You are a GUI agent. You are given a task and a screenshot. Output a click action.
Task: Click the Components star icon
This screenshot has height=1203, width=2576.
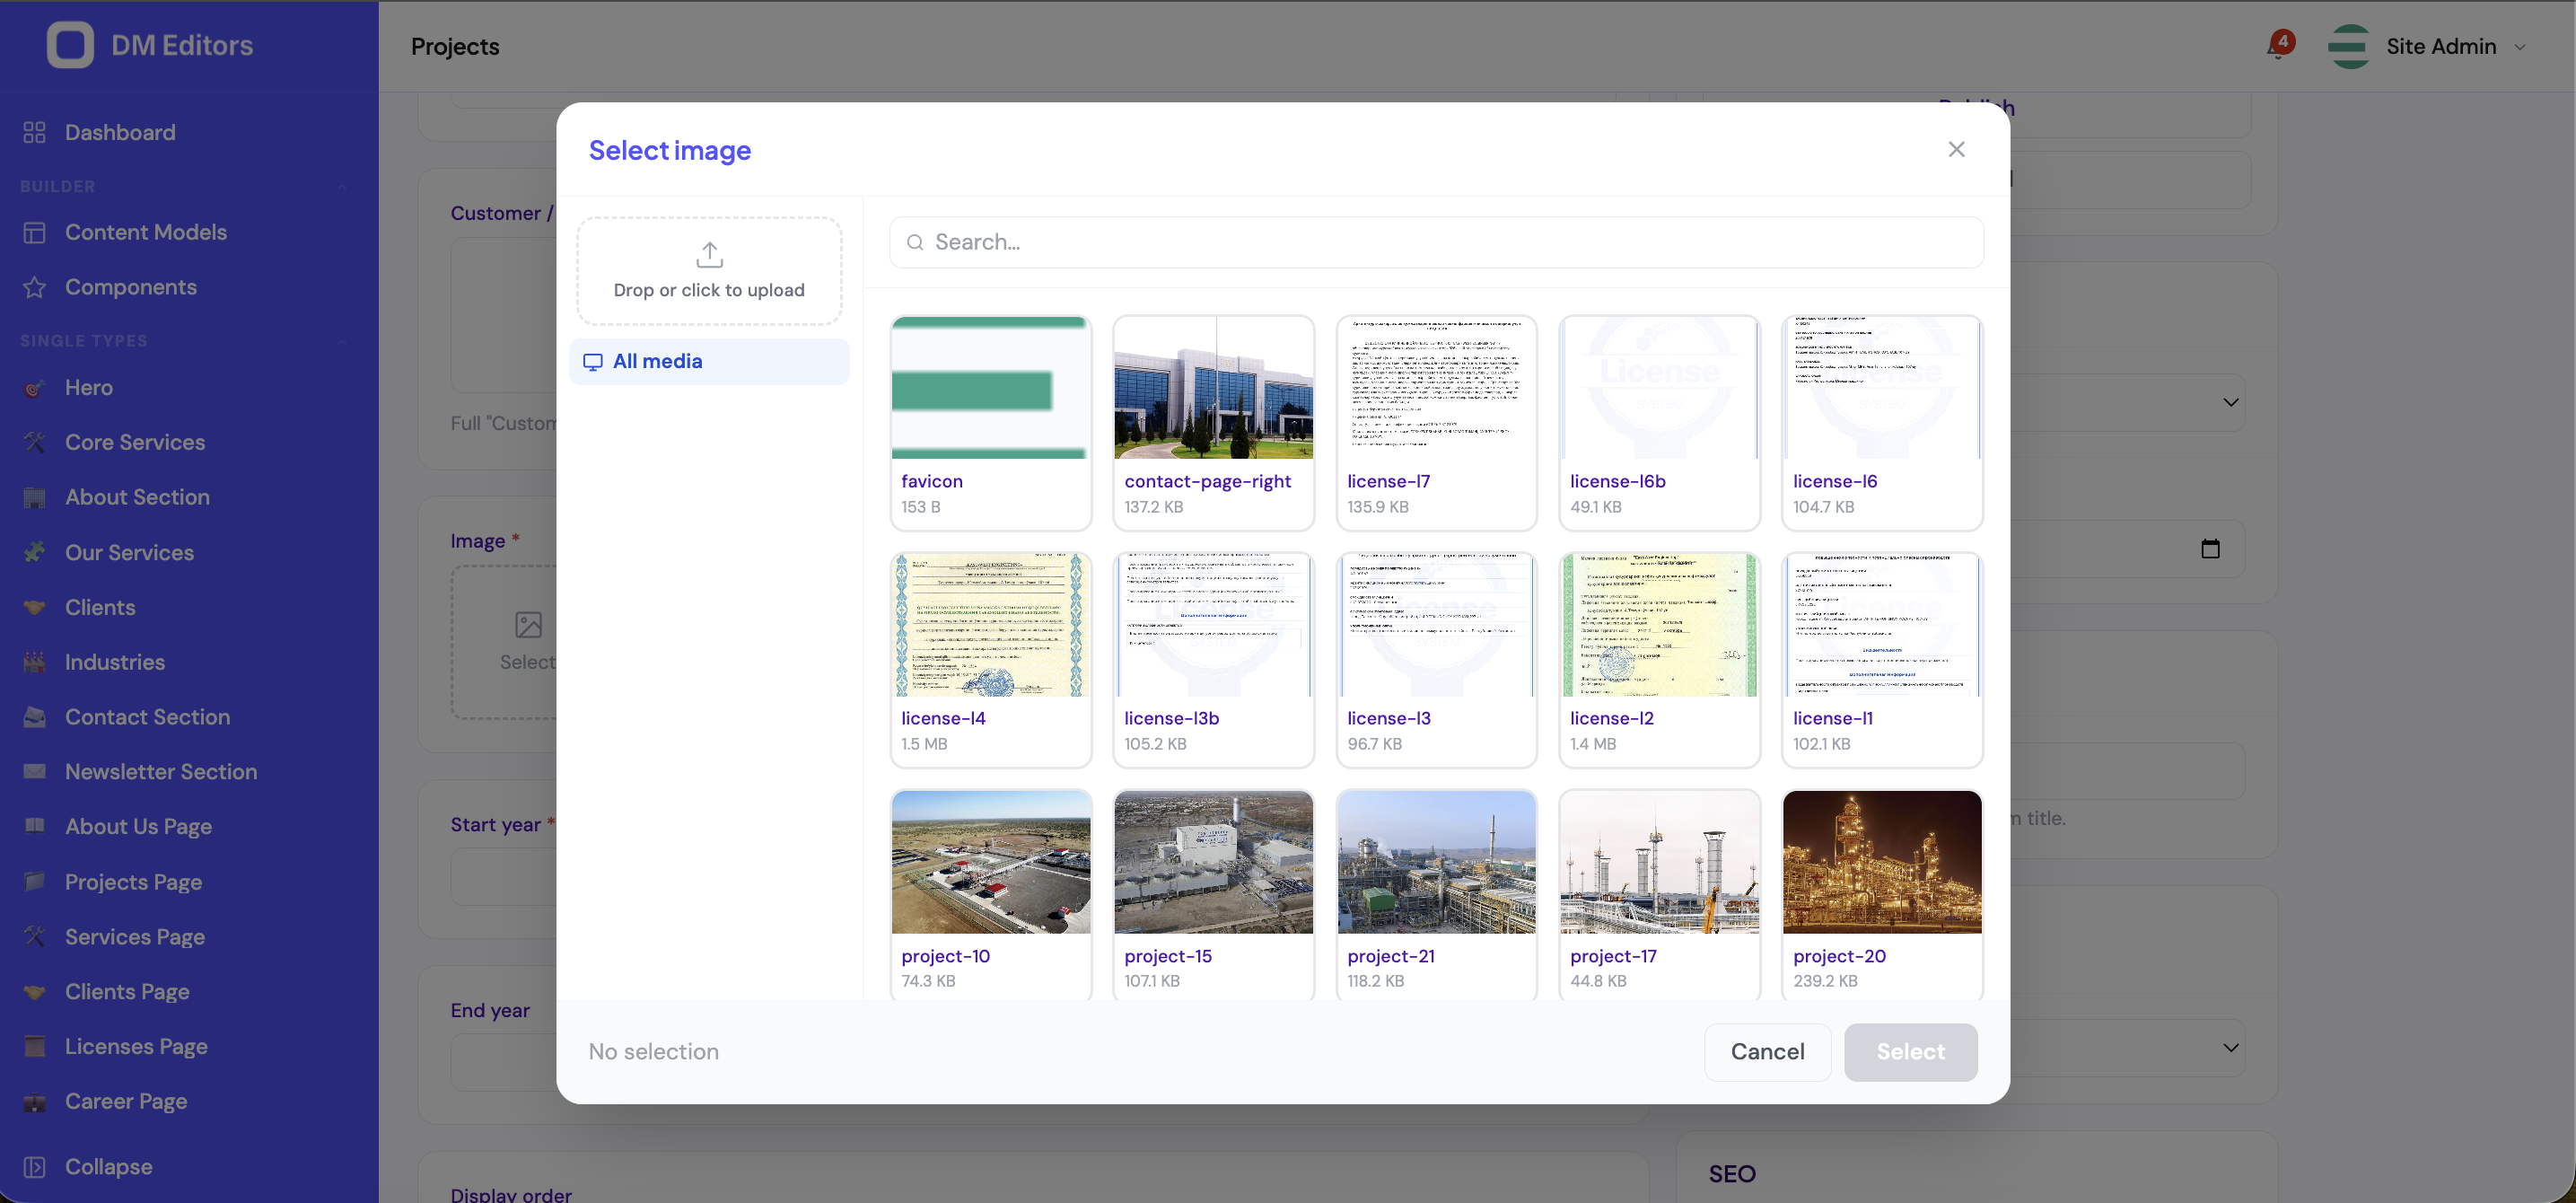point(35,287)
